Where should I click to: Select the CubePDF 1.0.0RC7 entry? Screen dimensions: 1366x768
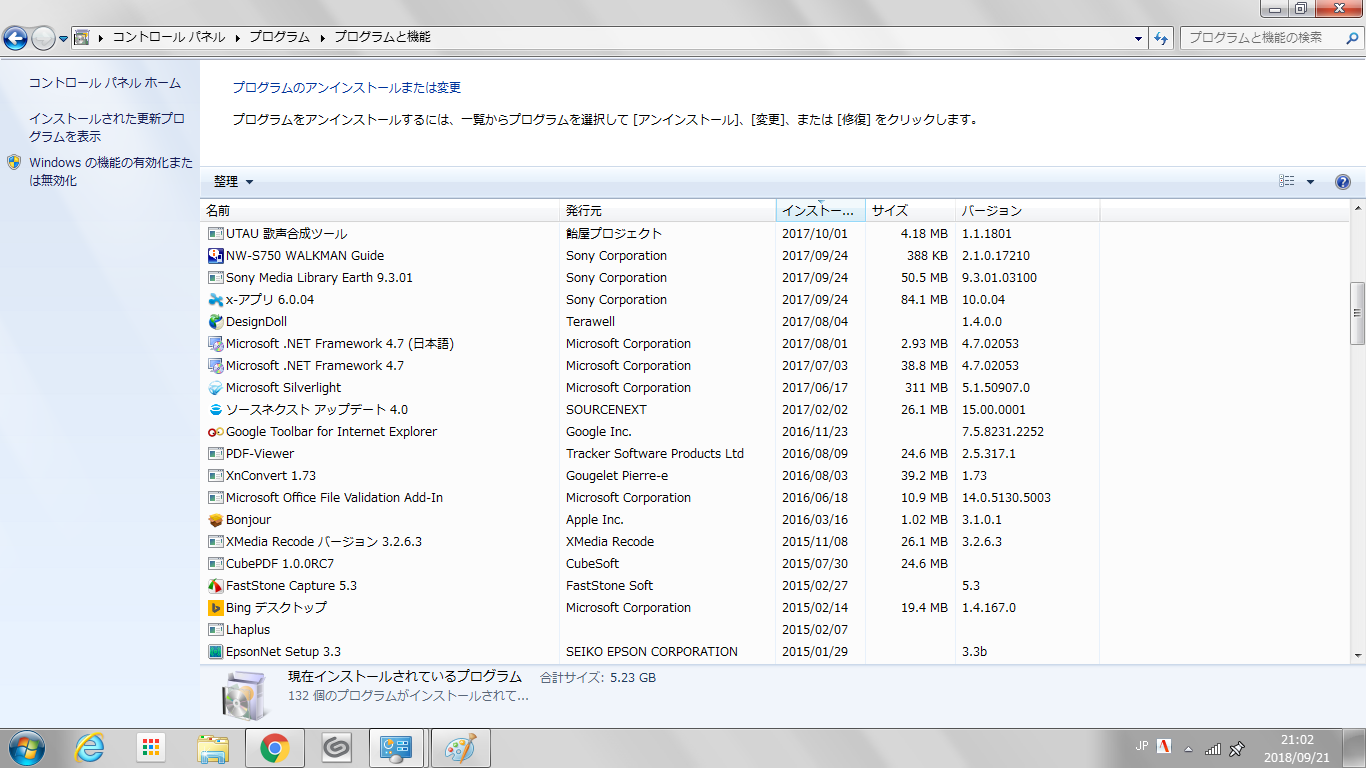click(x=280, y=564)
